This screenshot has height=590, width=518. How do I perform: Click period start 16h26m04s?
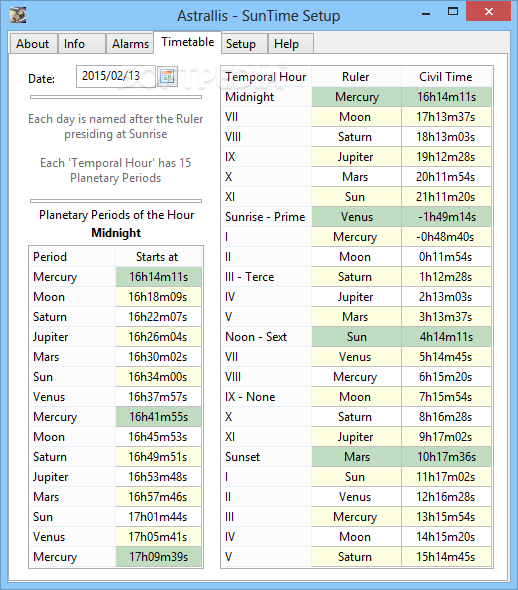pyautogui.click(x=158, y=337)
